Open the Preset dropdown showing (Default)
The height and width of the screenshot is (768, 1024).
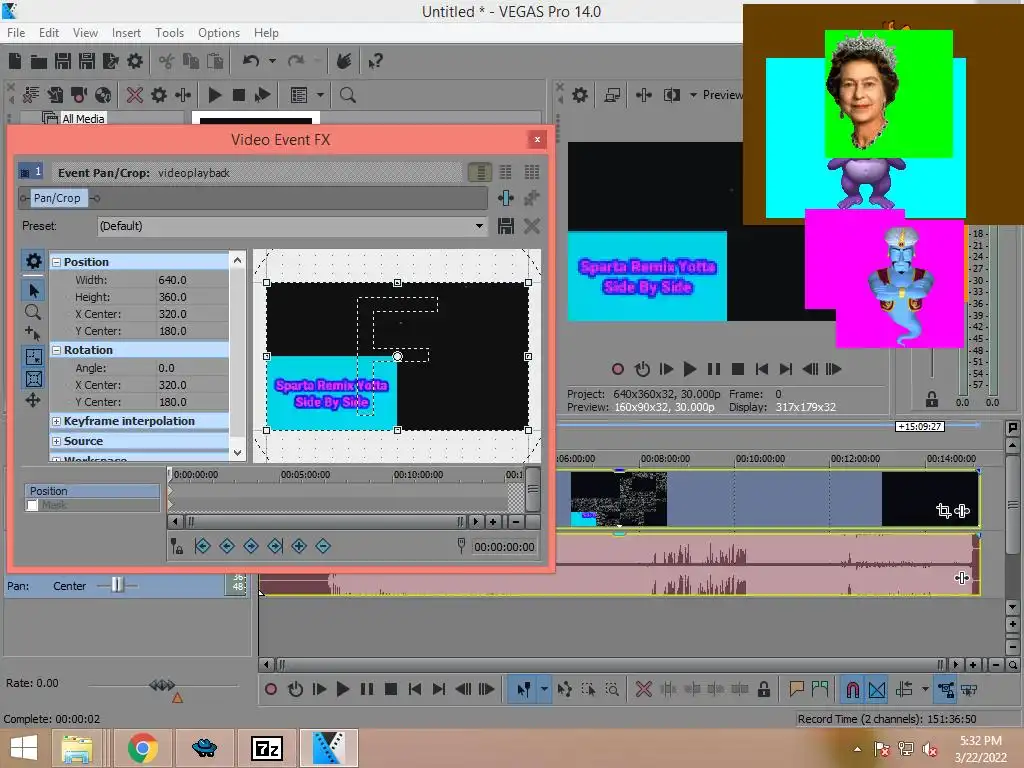pos(291,226)
